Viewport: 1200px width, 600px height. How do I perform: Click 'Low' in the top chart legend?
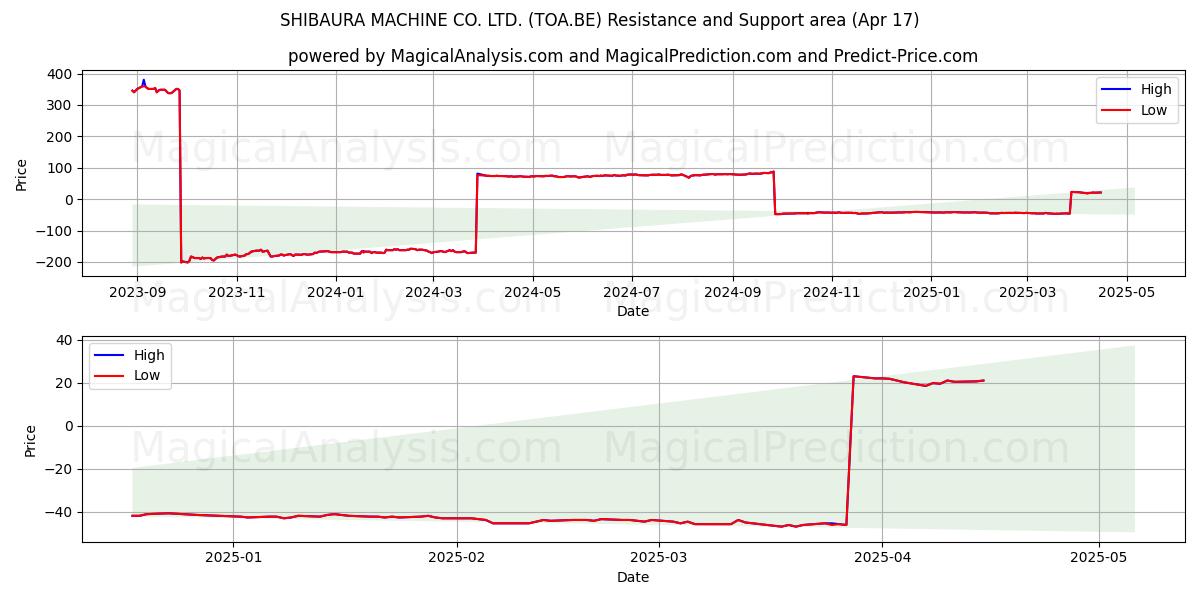[1154, 111]
